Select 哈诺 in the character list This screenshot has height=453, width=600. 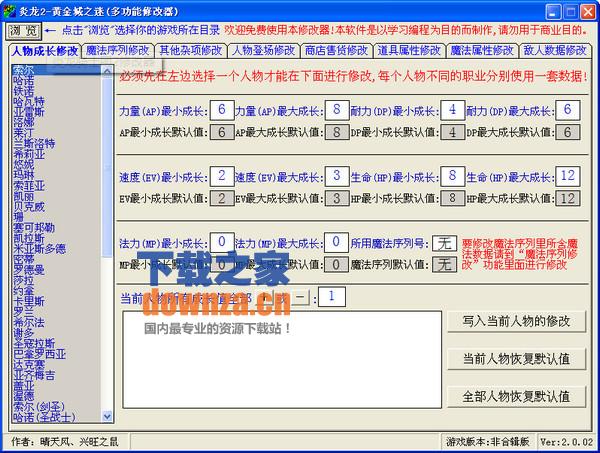click(57, 81)
